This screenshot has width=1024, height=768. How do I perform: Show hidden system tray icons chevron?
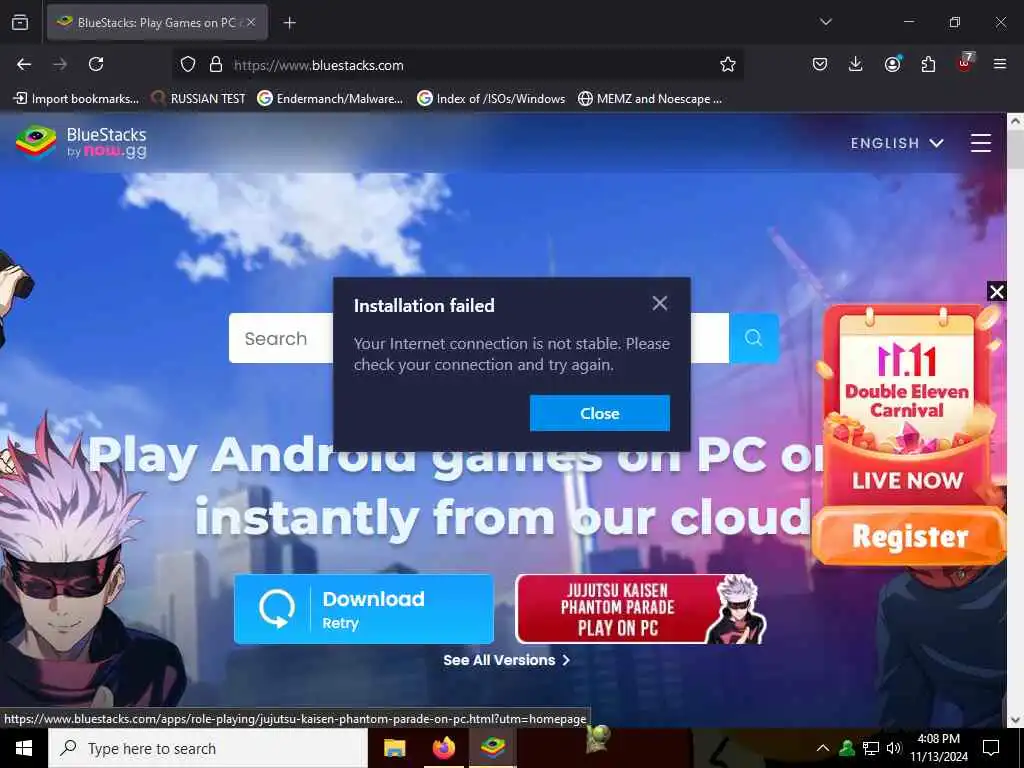tap(823, 748)
